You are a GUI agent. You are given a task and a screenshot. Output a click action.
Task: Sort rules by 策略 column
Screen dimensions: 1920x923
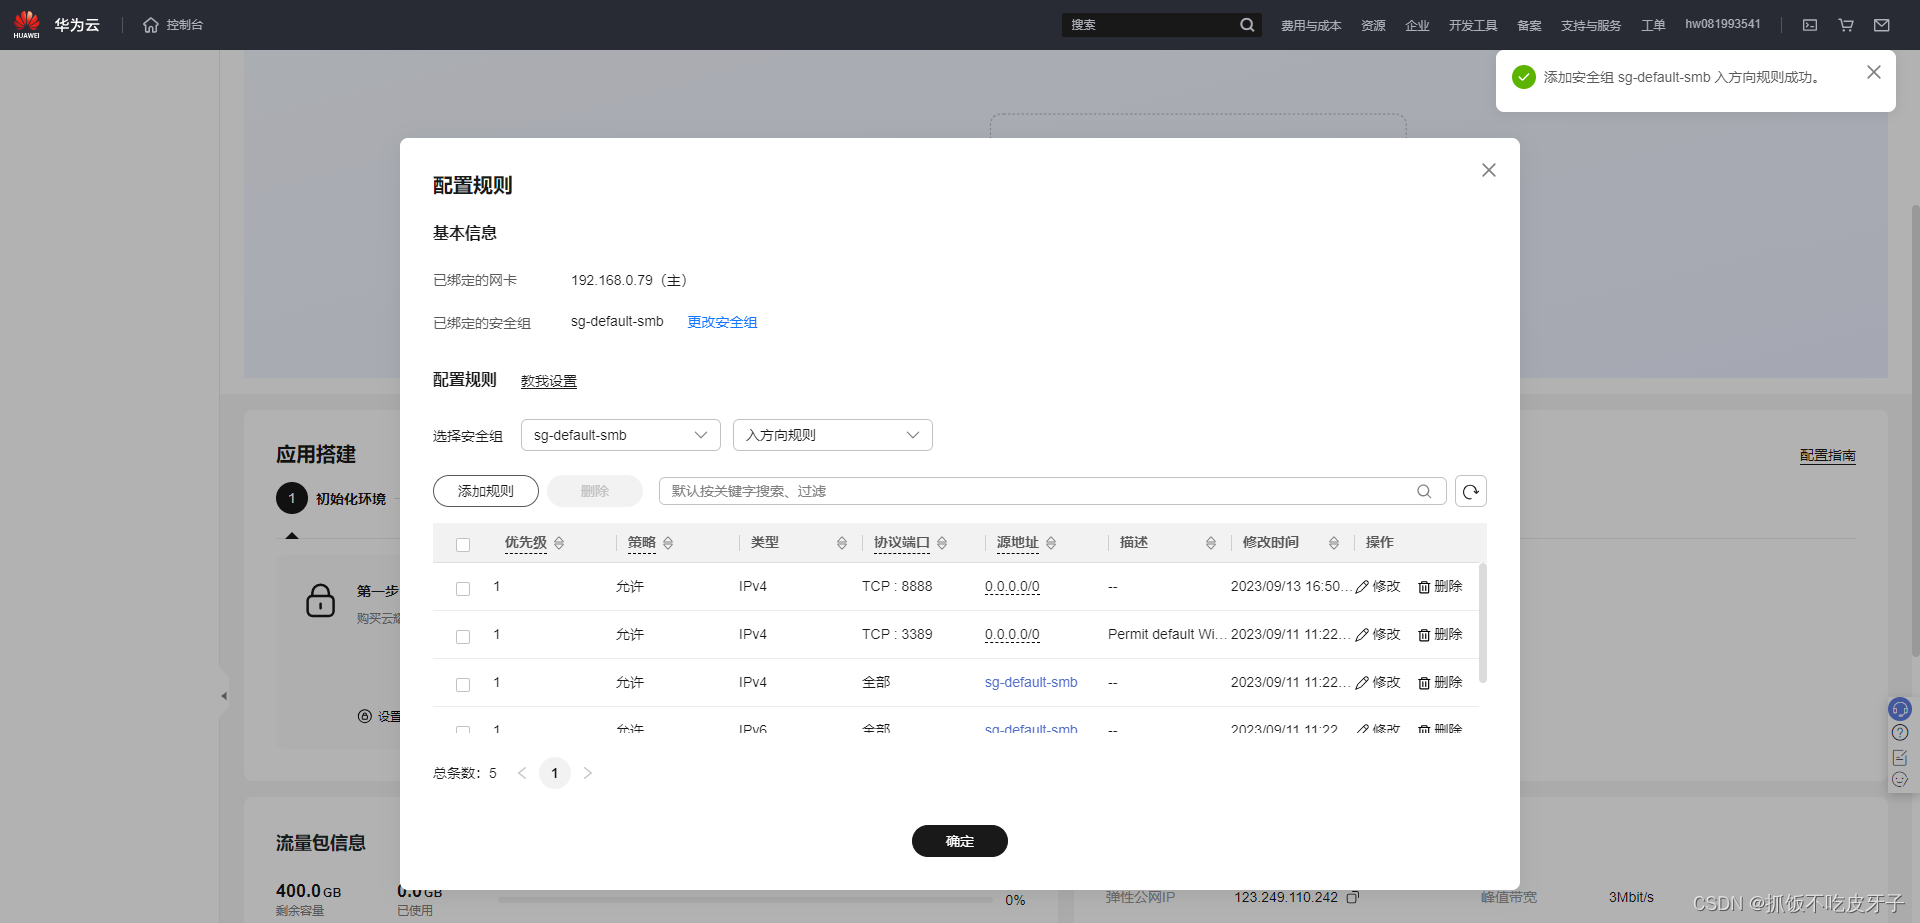pos(668,543)
